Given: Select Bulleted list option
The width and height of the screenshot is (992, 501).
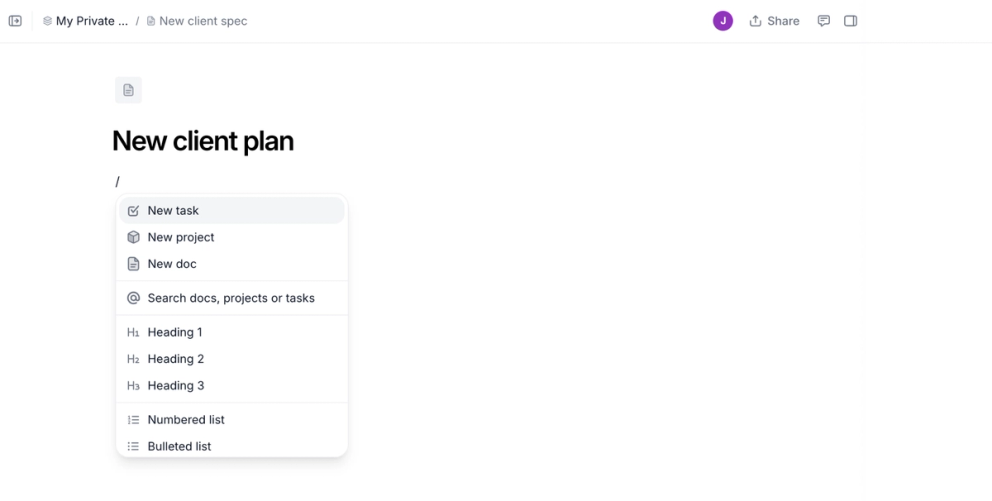Looking at the screenshot, I should [x=180, y=446].
